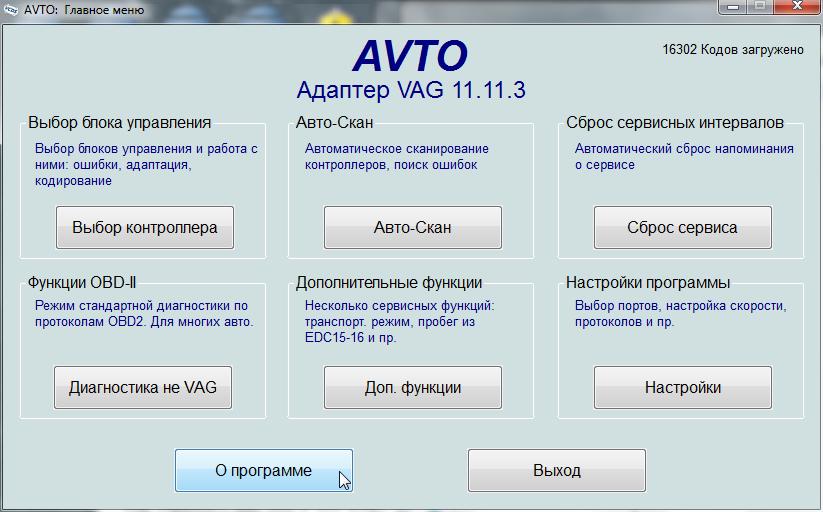The width and height of the screenshot is (823, 512).
Task: Click description 'Автоматический сброс напоминания о сервисе'
Action: pos(684,156)
